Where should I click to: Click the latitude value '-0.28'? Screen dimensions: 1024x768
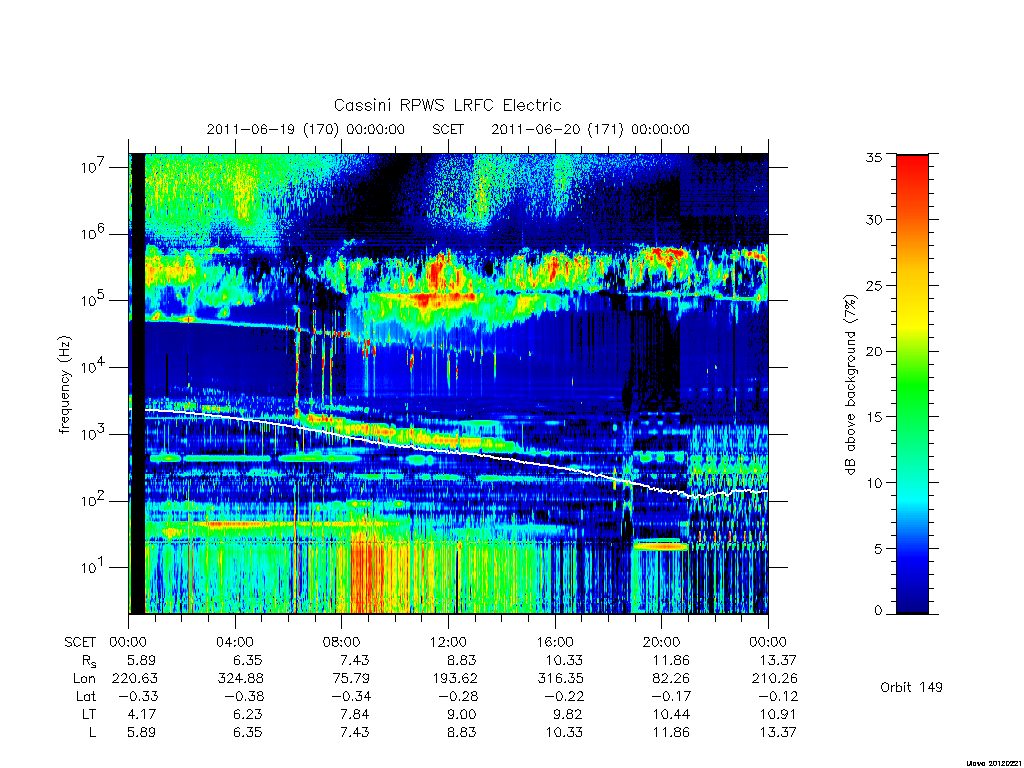coord(458,696)
